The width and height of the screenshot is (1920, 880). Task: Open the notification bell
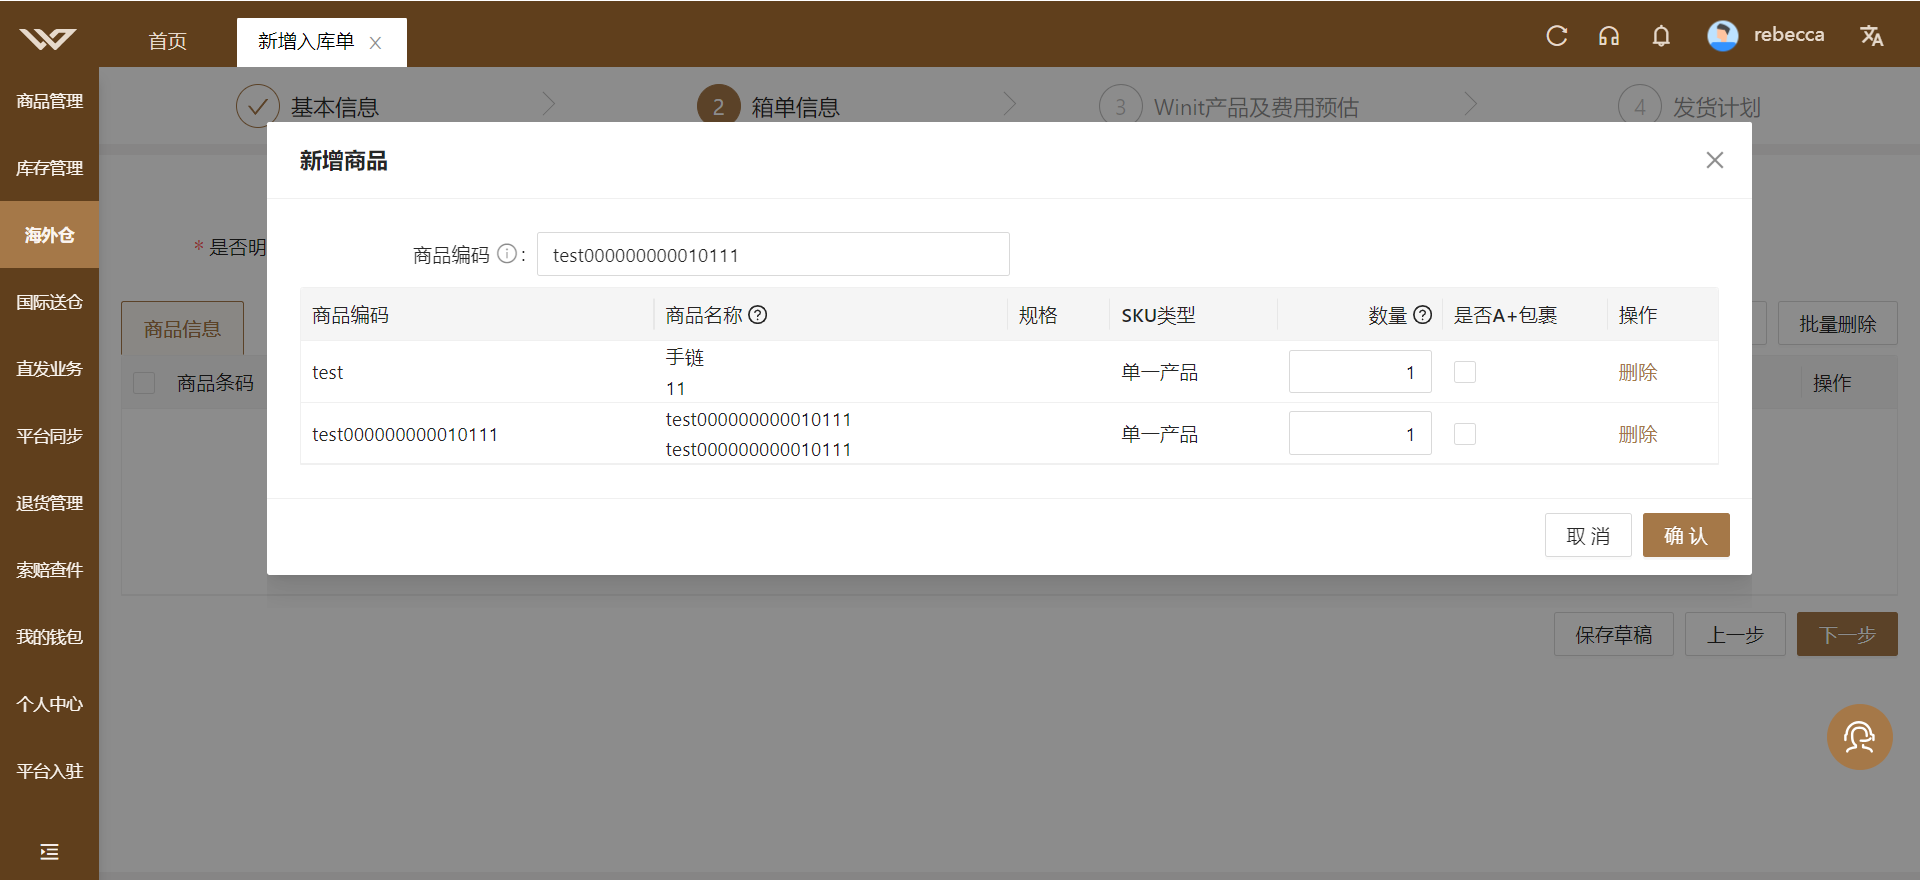pyautogui.click(x=1661, y=36)
